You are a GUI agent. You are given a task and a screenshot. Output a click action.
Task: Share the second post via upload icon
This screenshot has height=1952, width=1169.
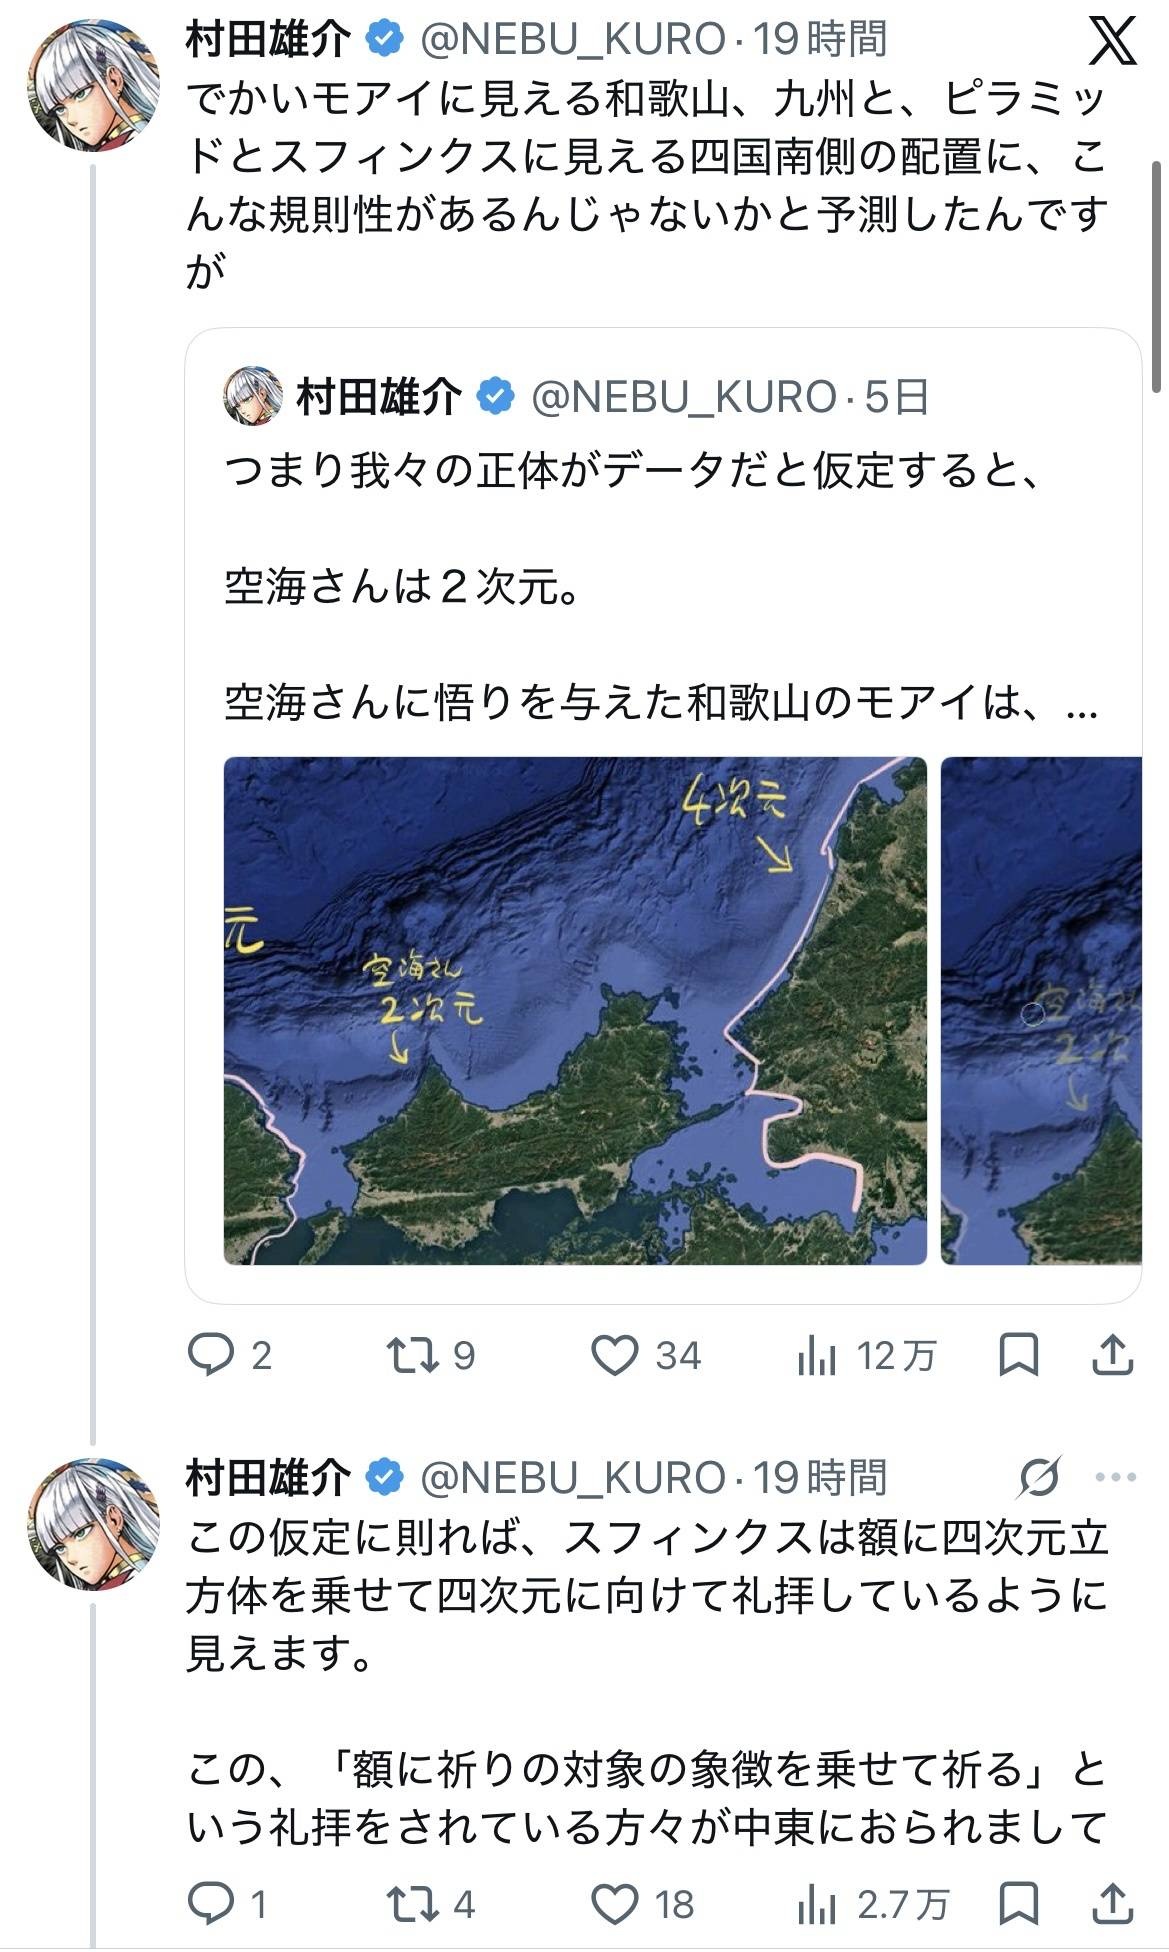pyautogui.click(x=1111, y=1903)
